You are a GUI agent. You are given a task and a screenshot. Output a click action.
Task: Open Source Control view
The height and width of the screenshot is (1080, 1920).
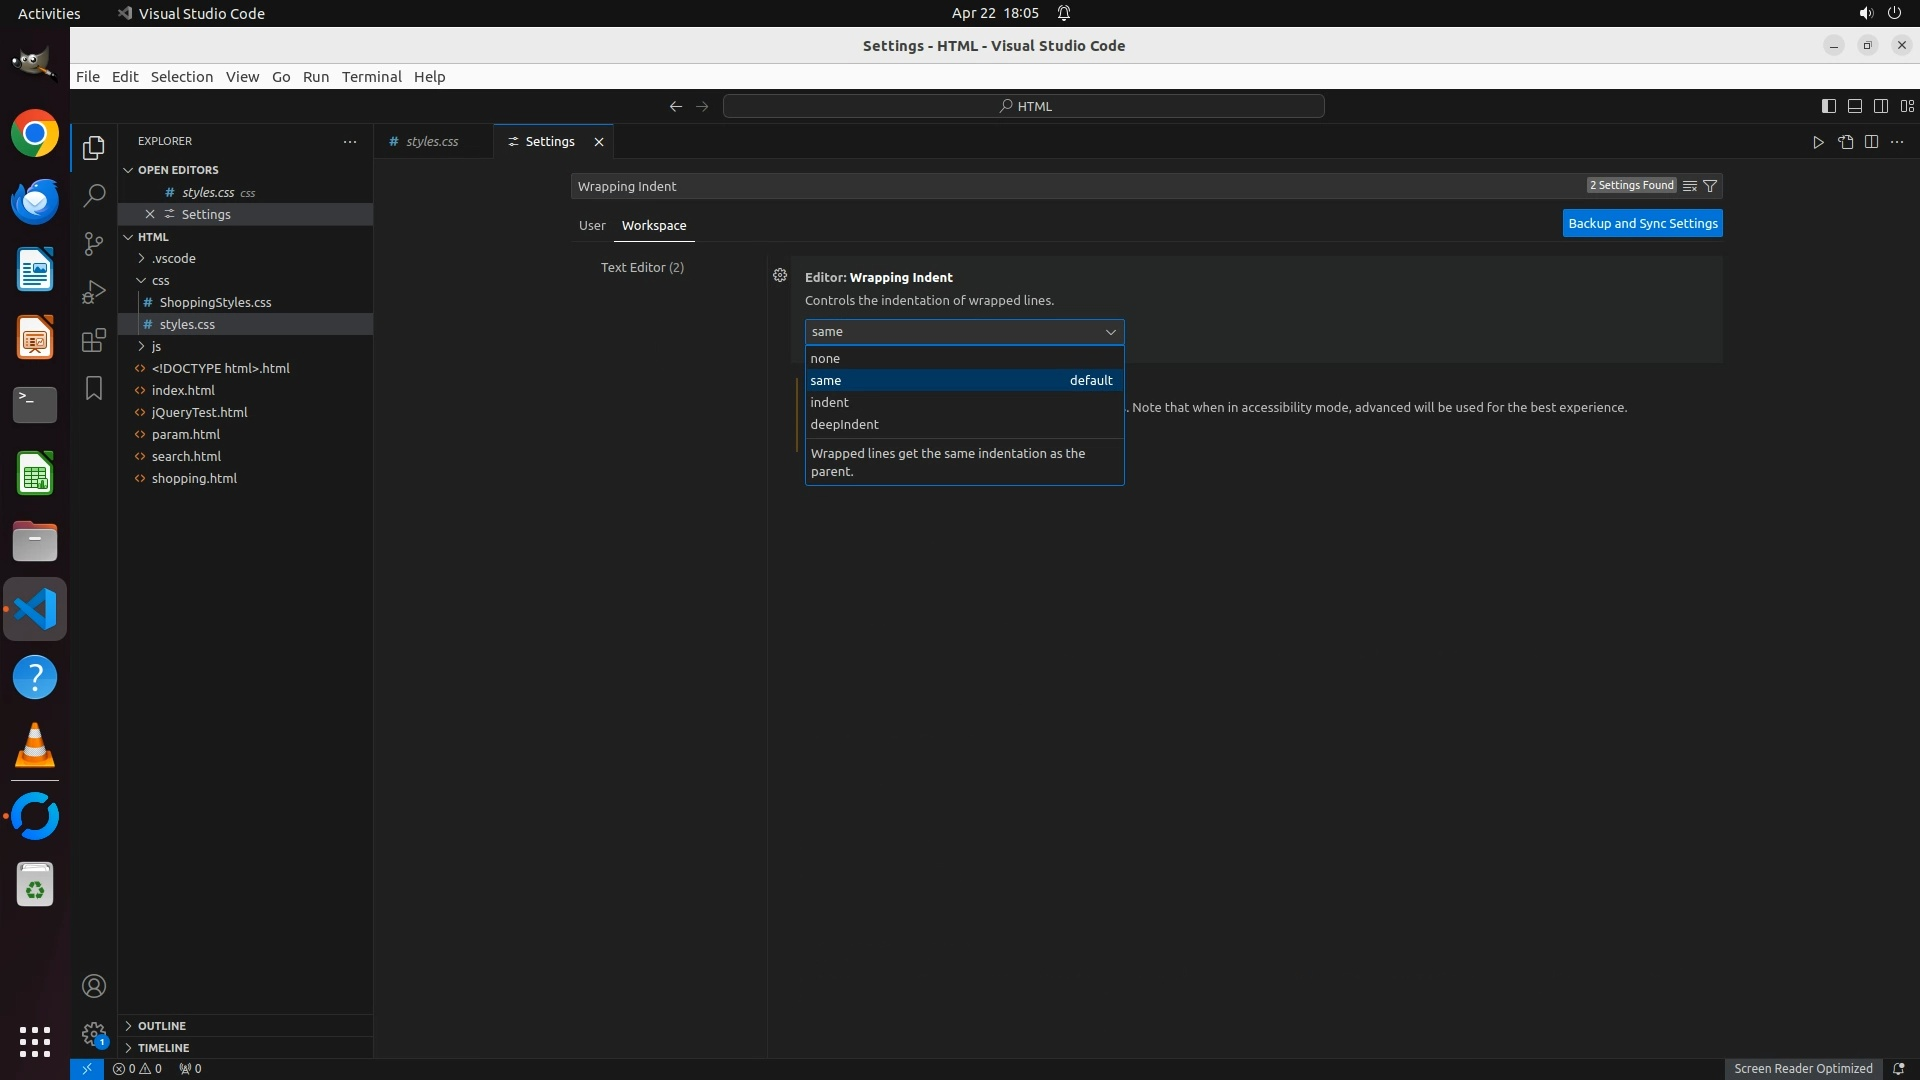(x=94, y=244)
